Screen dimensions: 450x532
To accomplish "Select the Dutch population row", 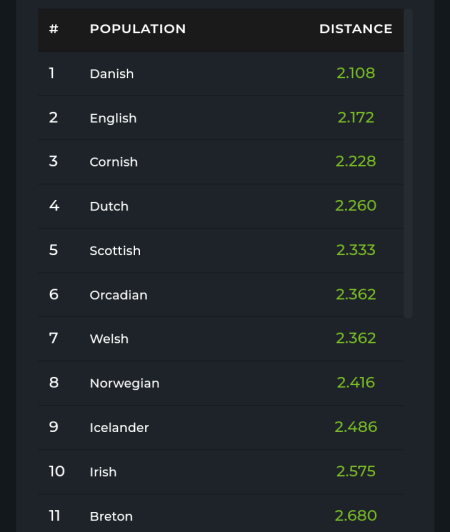I will point(221,206).
